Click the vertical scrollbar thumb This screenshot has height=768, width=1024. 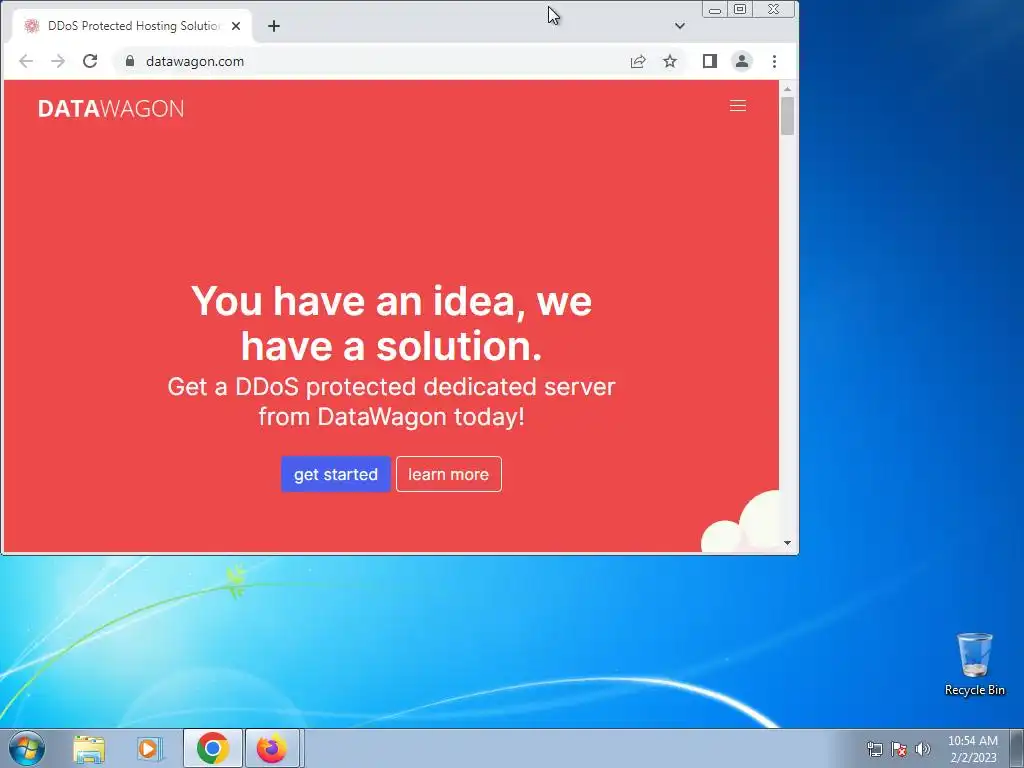[x=787, y=116]
